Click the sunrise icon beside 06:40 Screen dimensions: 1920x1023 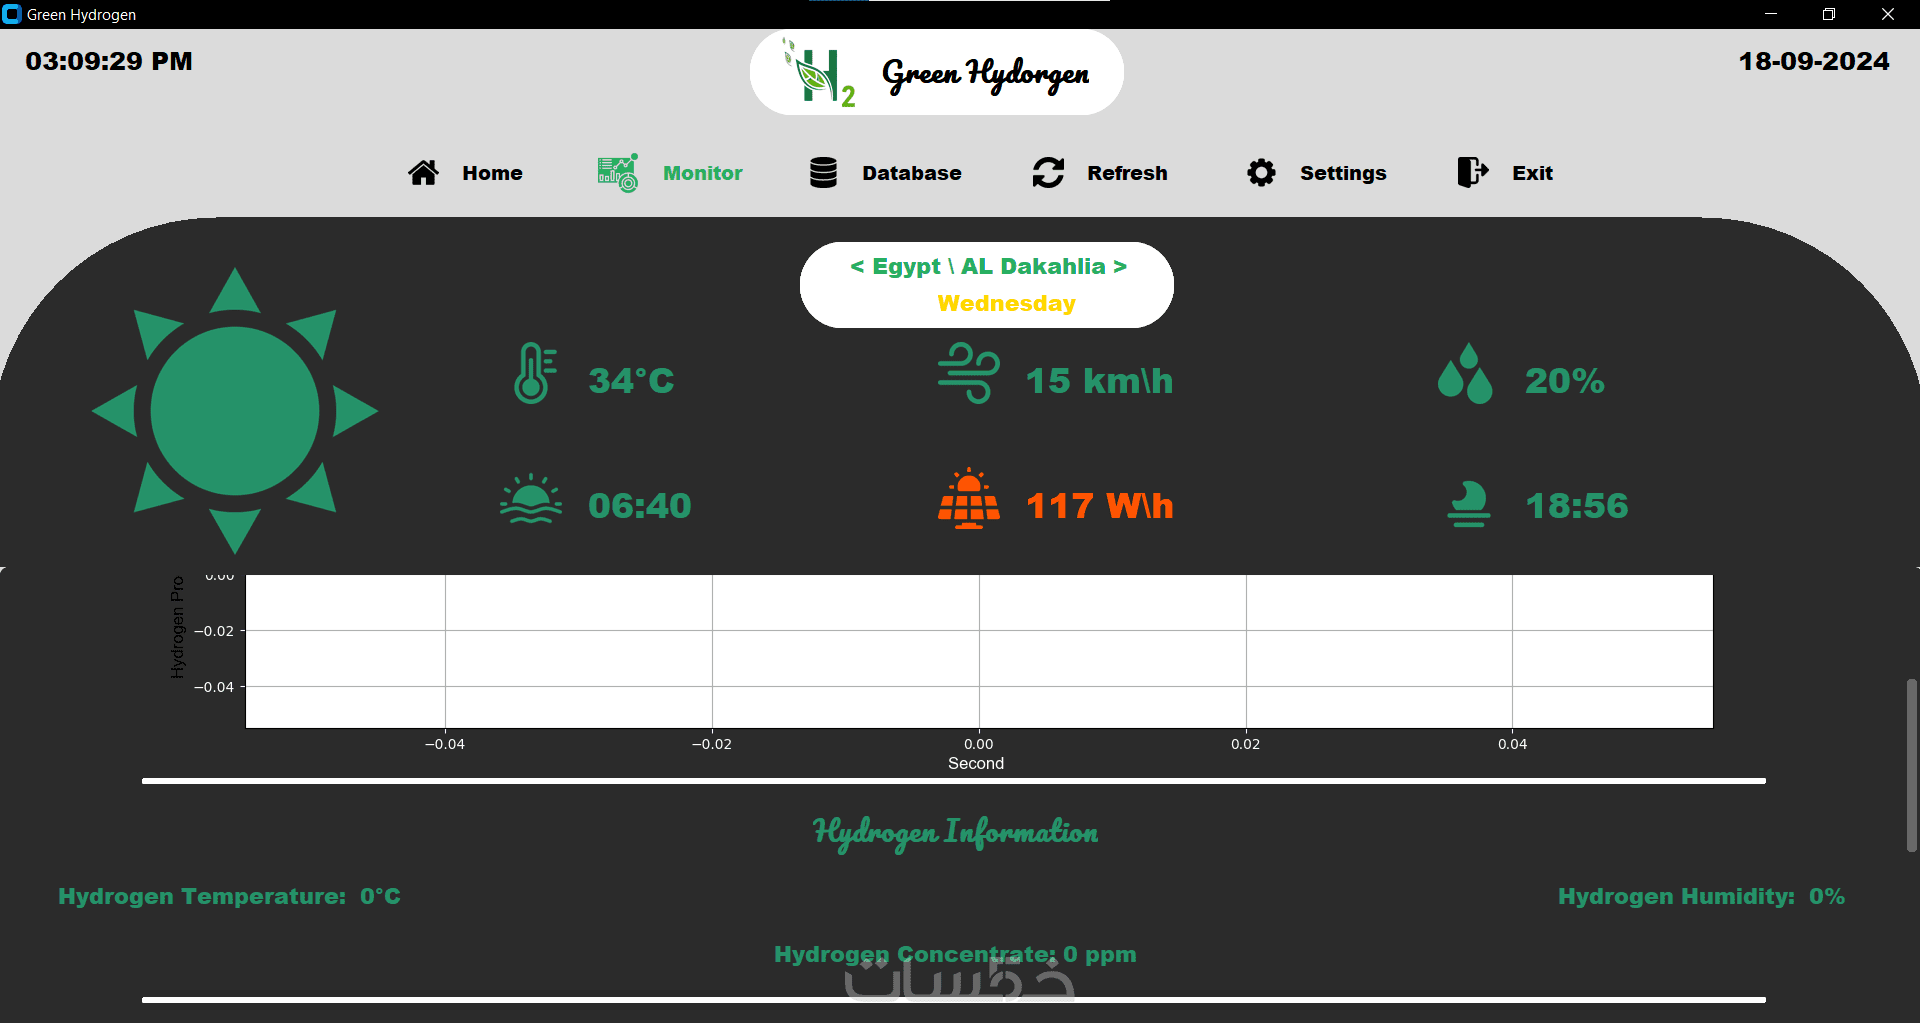[x=531, y=499]
